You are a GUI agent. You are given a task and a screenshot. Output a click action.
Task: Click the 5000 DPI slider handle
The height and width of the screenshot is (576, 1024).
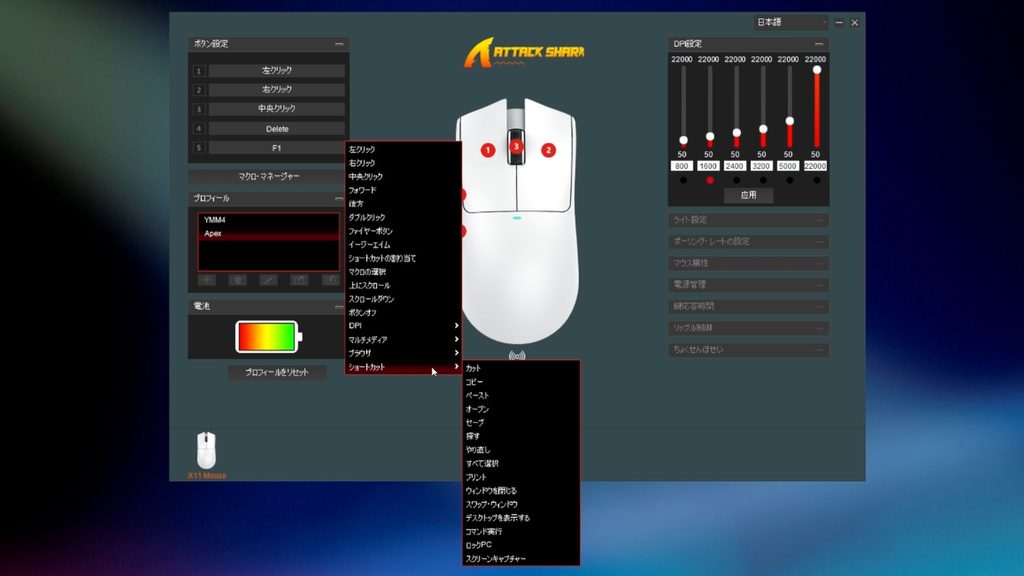(790, 121)
